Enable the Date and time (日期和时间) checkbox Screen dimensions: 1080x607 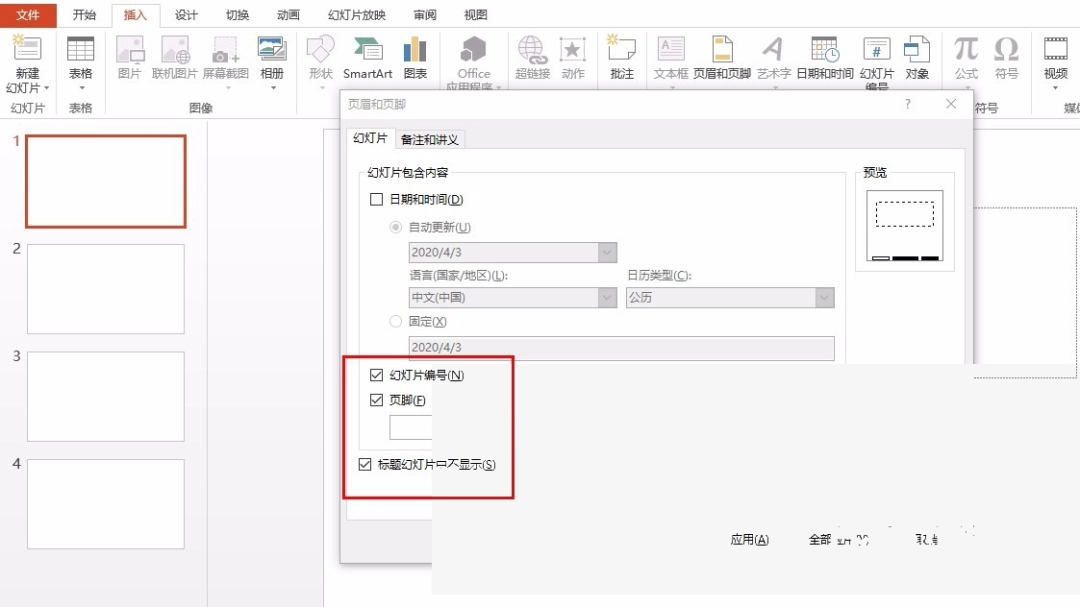click(x=376, y=199)
